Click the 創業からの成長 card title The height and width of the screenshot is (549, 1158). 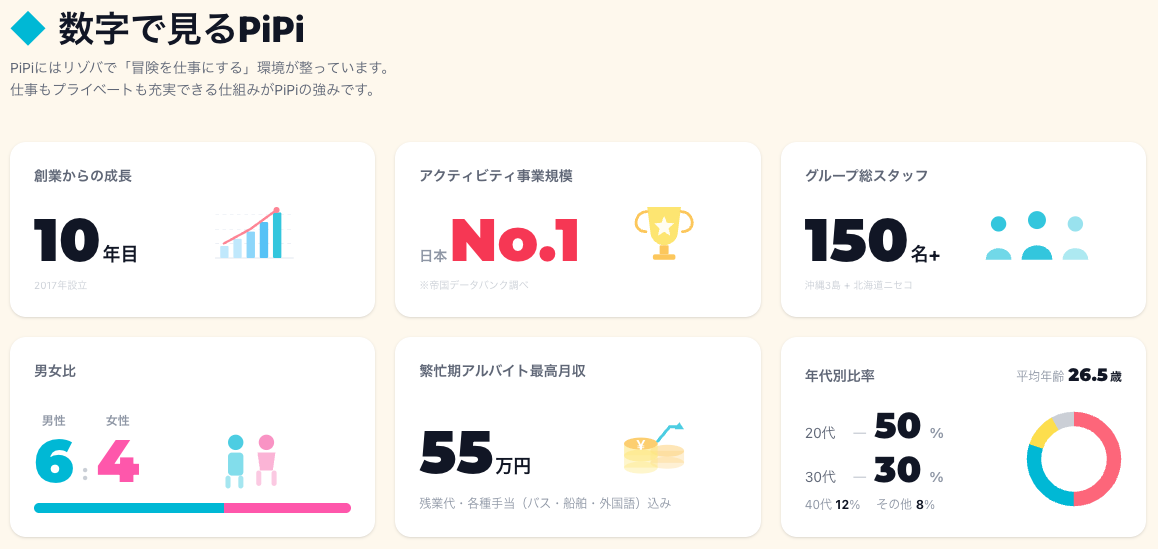[x=83, y=176]
